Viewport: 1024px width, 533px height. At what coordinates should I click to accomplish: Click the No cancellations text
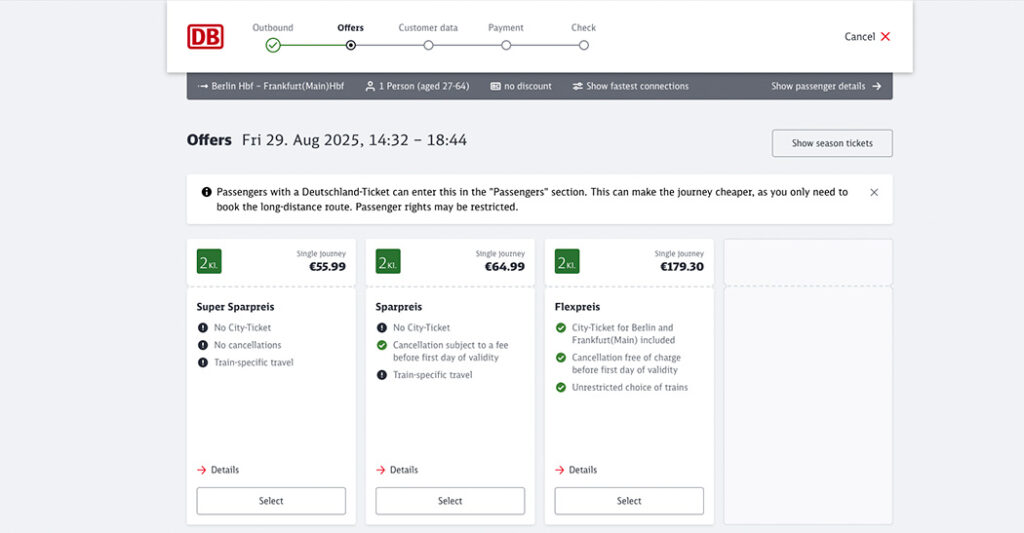[248, 345]
